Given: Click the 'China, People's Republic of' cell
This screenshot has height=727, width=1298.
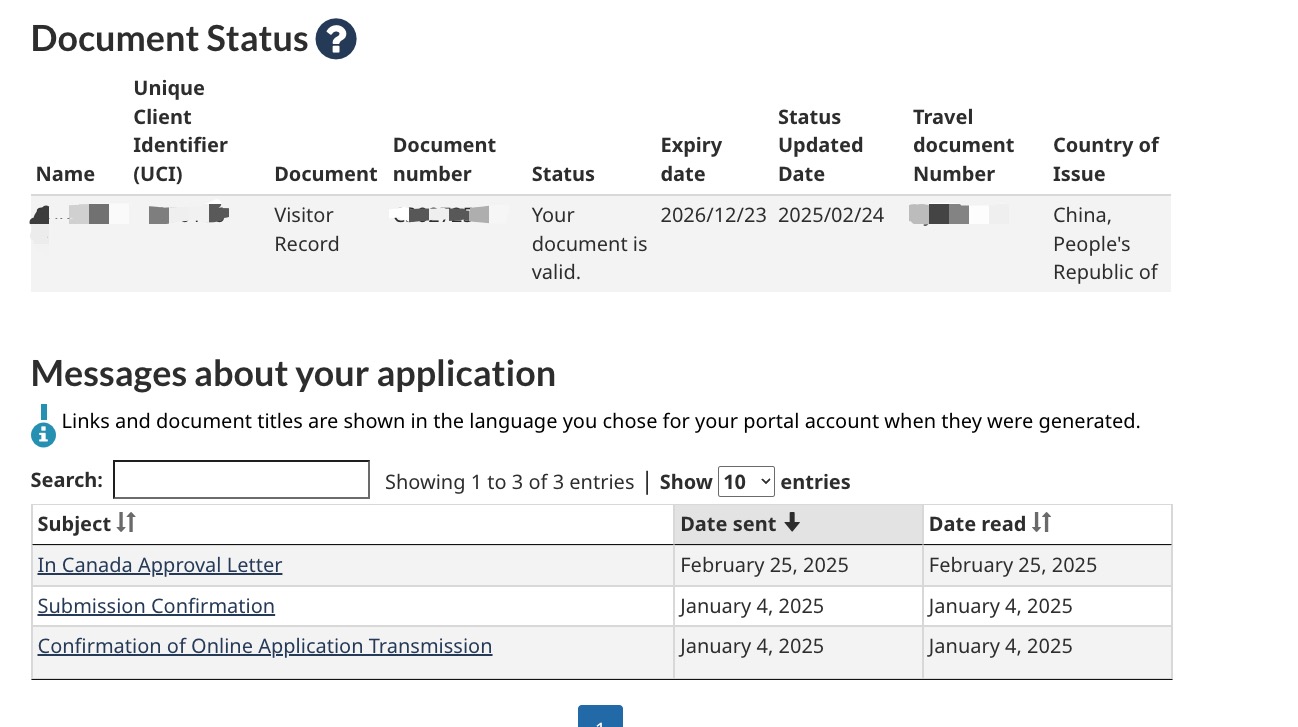Looking at the screenshot, I should pos(1105,244).
